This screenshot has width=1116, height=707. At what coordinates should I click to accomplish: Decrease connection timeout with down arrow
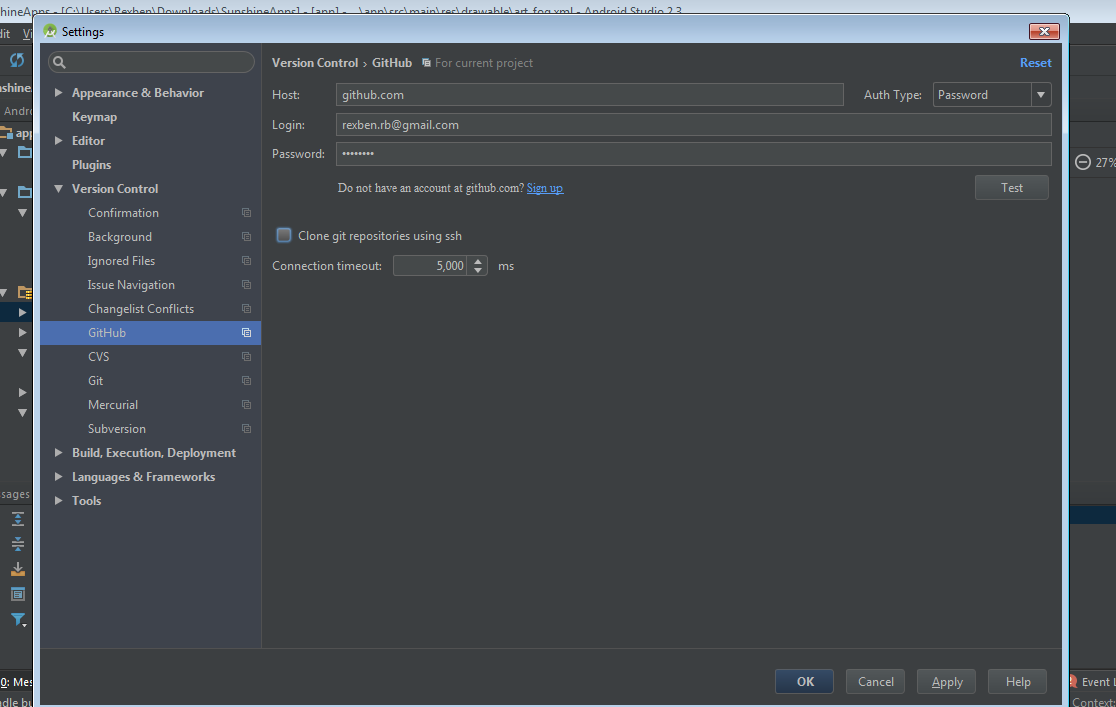[x=478, y=271]
